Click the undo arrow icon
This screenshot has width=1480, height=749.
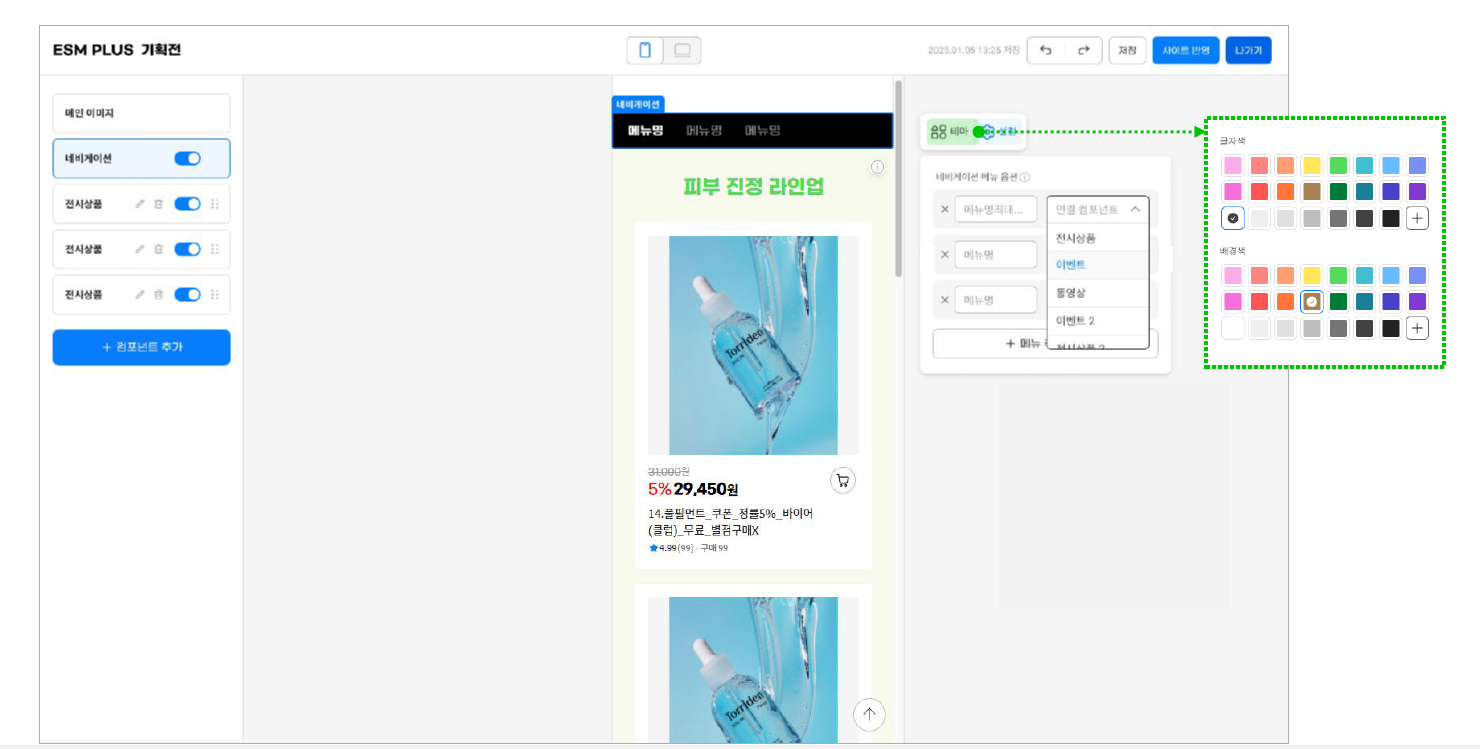click(x=1046, y=50)
